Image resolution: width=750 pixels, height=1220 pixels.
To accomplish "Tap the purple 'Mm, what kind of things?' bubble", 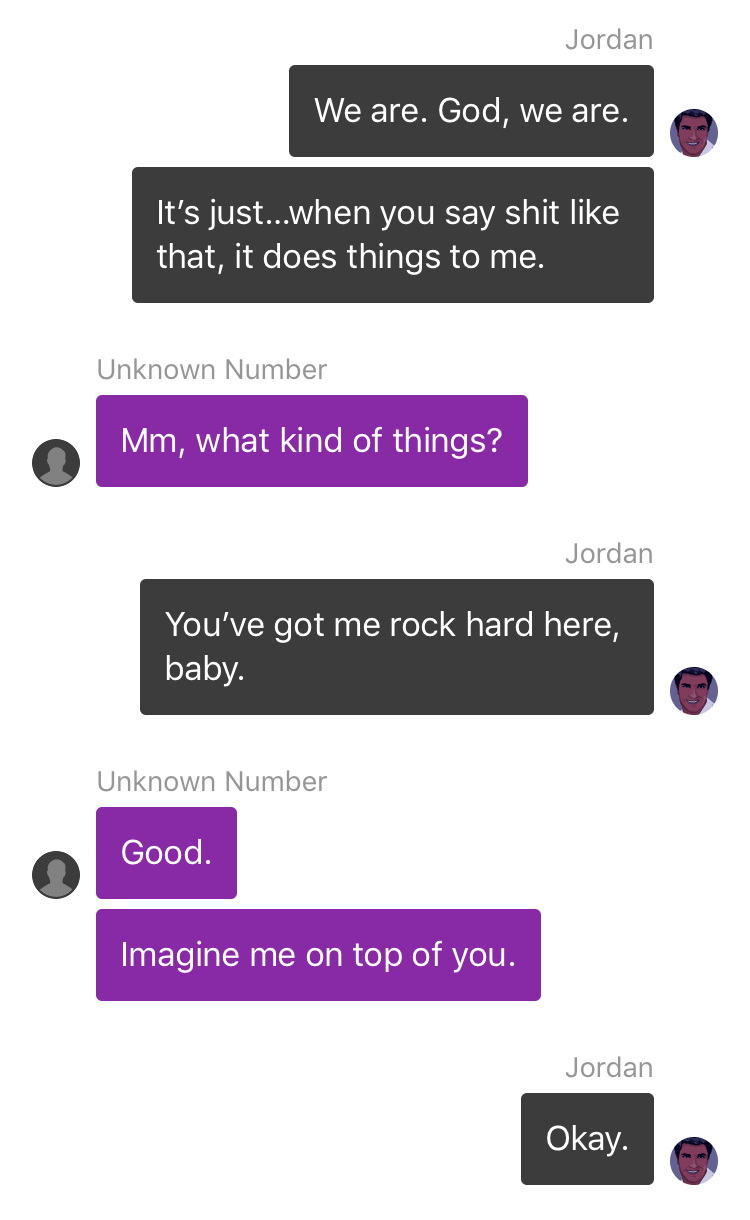I will click(312, 441).
